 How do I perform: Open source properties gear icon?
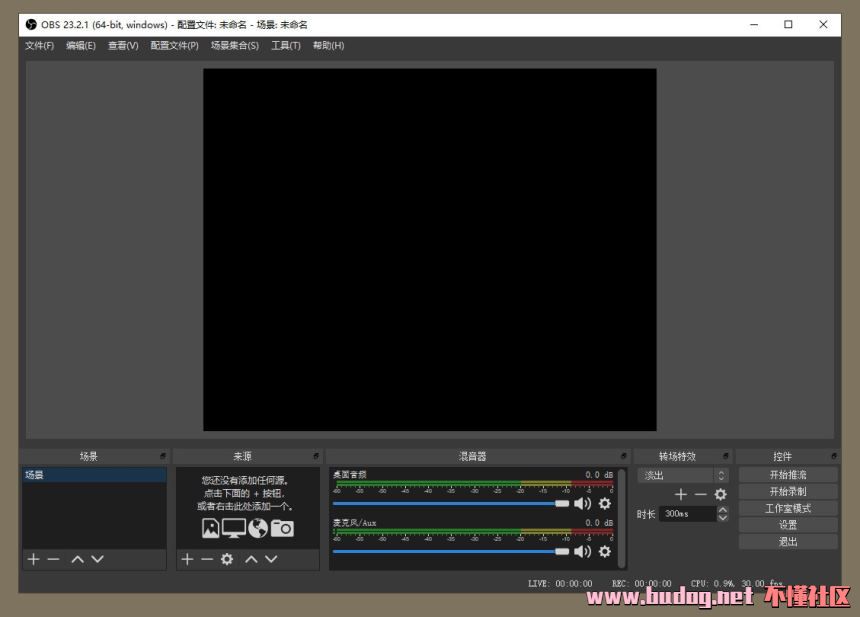pos(227,559)
